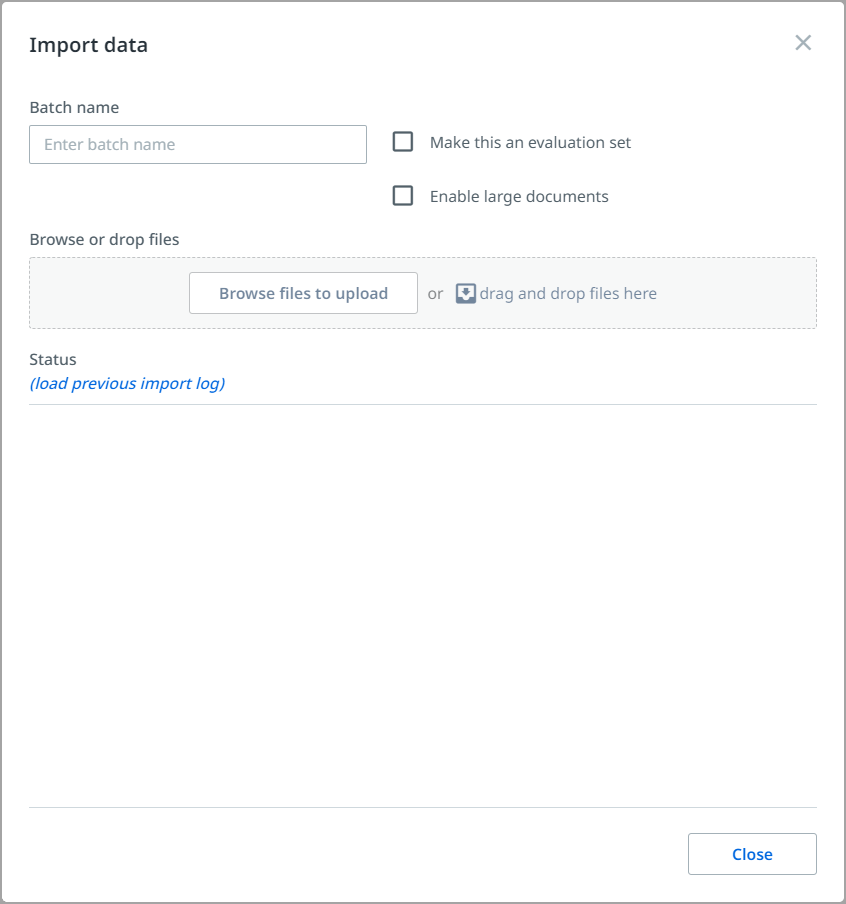Toggle Enable large documents off
This screenshot has width=846, height=904.
403,195
